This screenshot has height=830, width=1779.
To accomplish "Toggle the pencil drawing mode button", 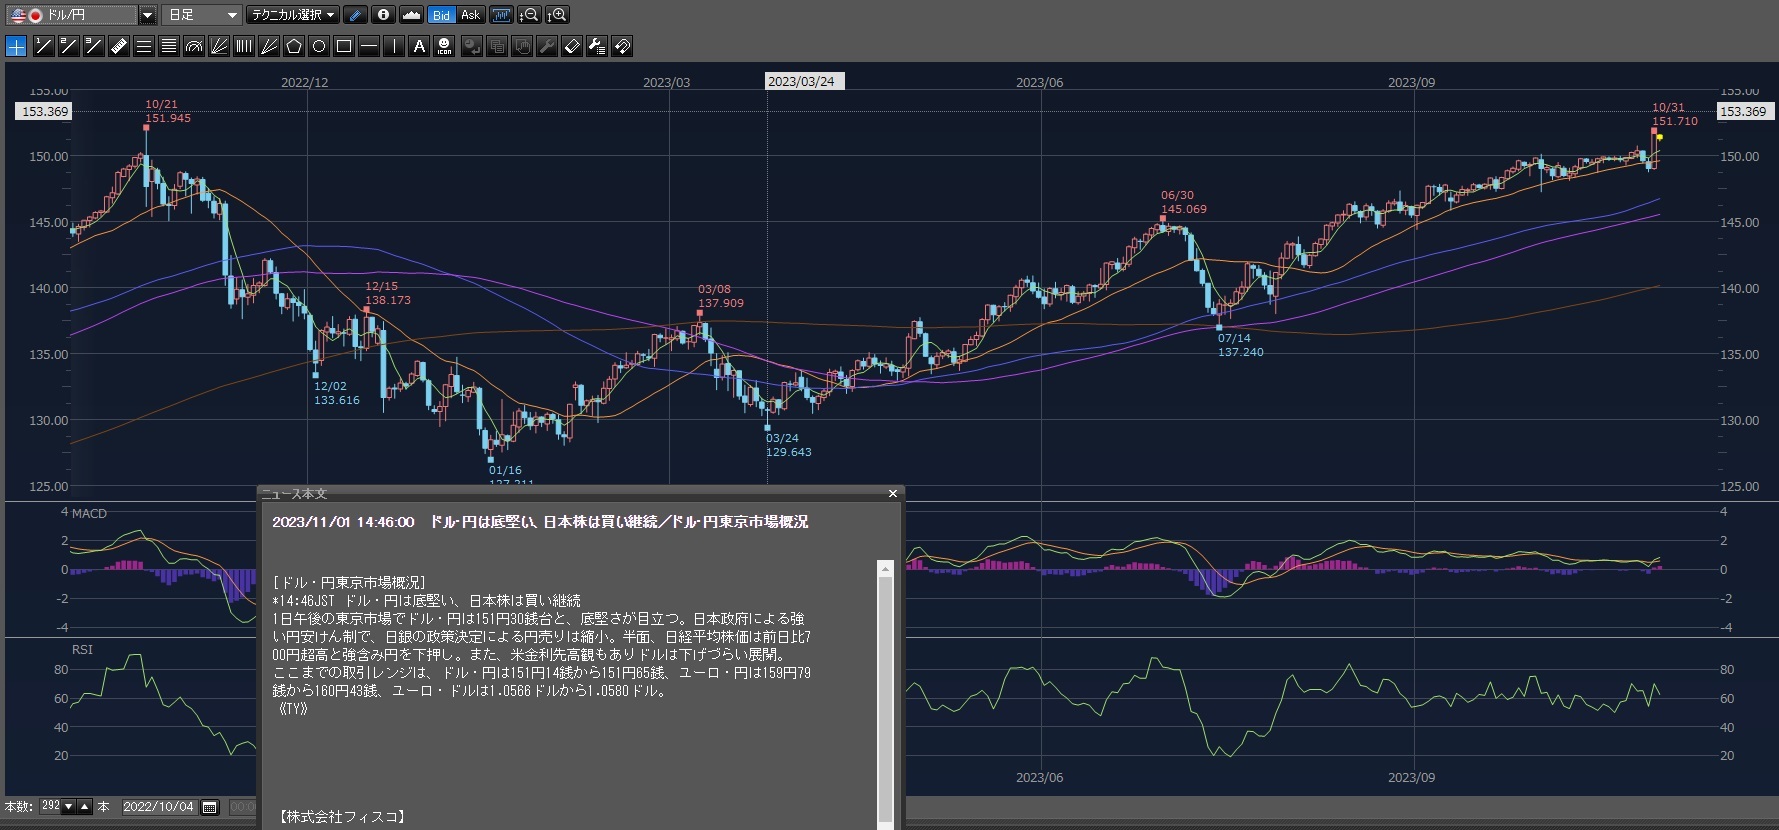I will (355, 15).
